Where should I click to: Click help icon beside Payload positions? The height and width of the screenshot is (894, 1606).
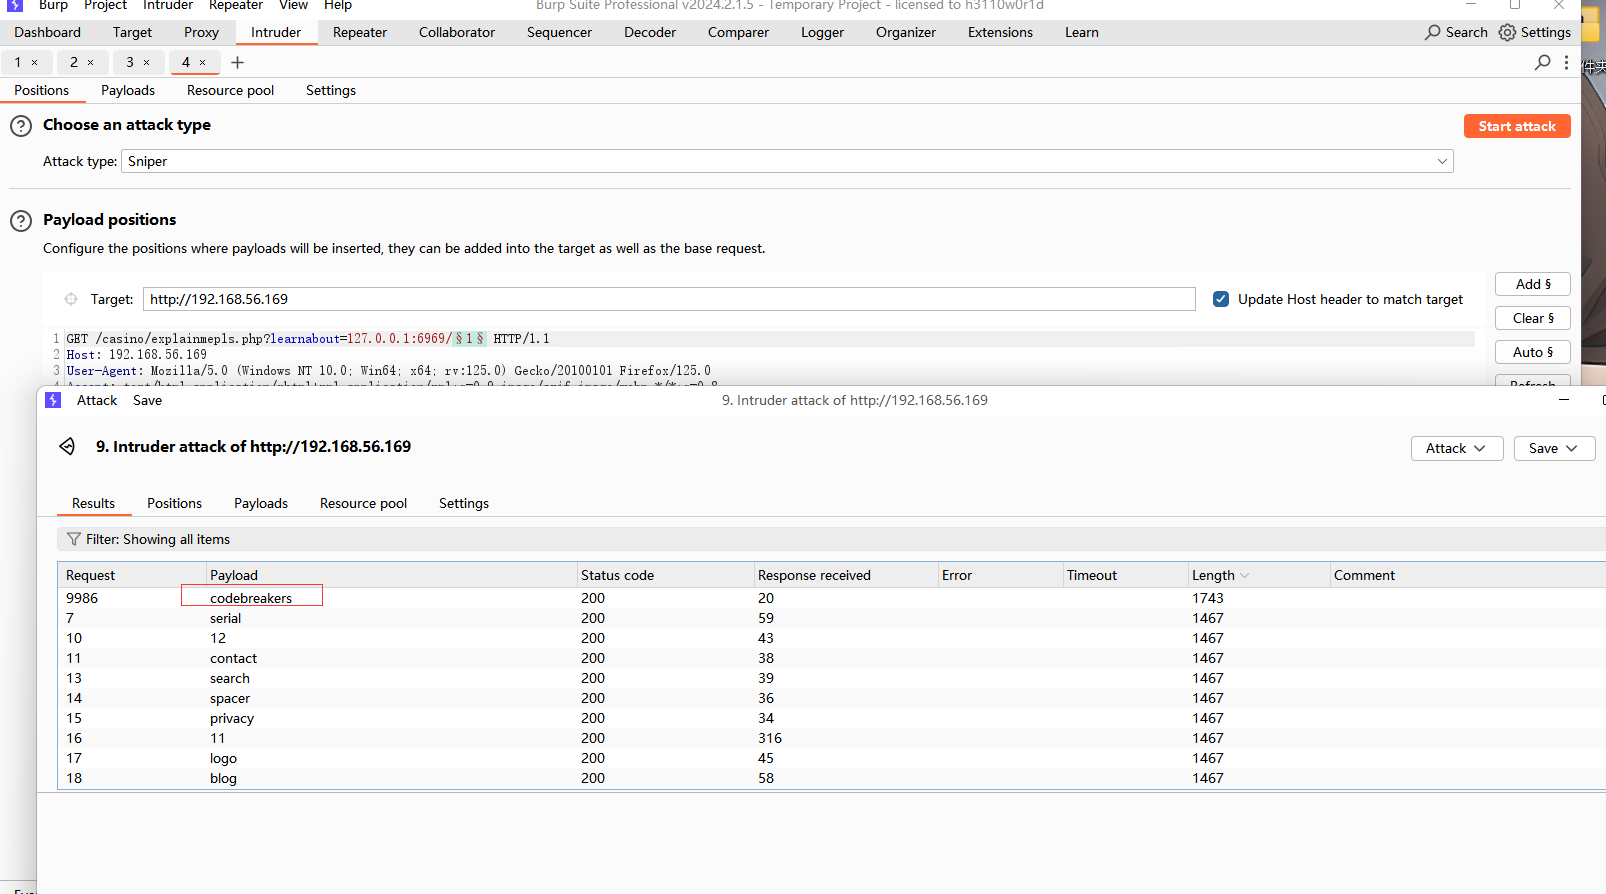[x=21, y=221]
